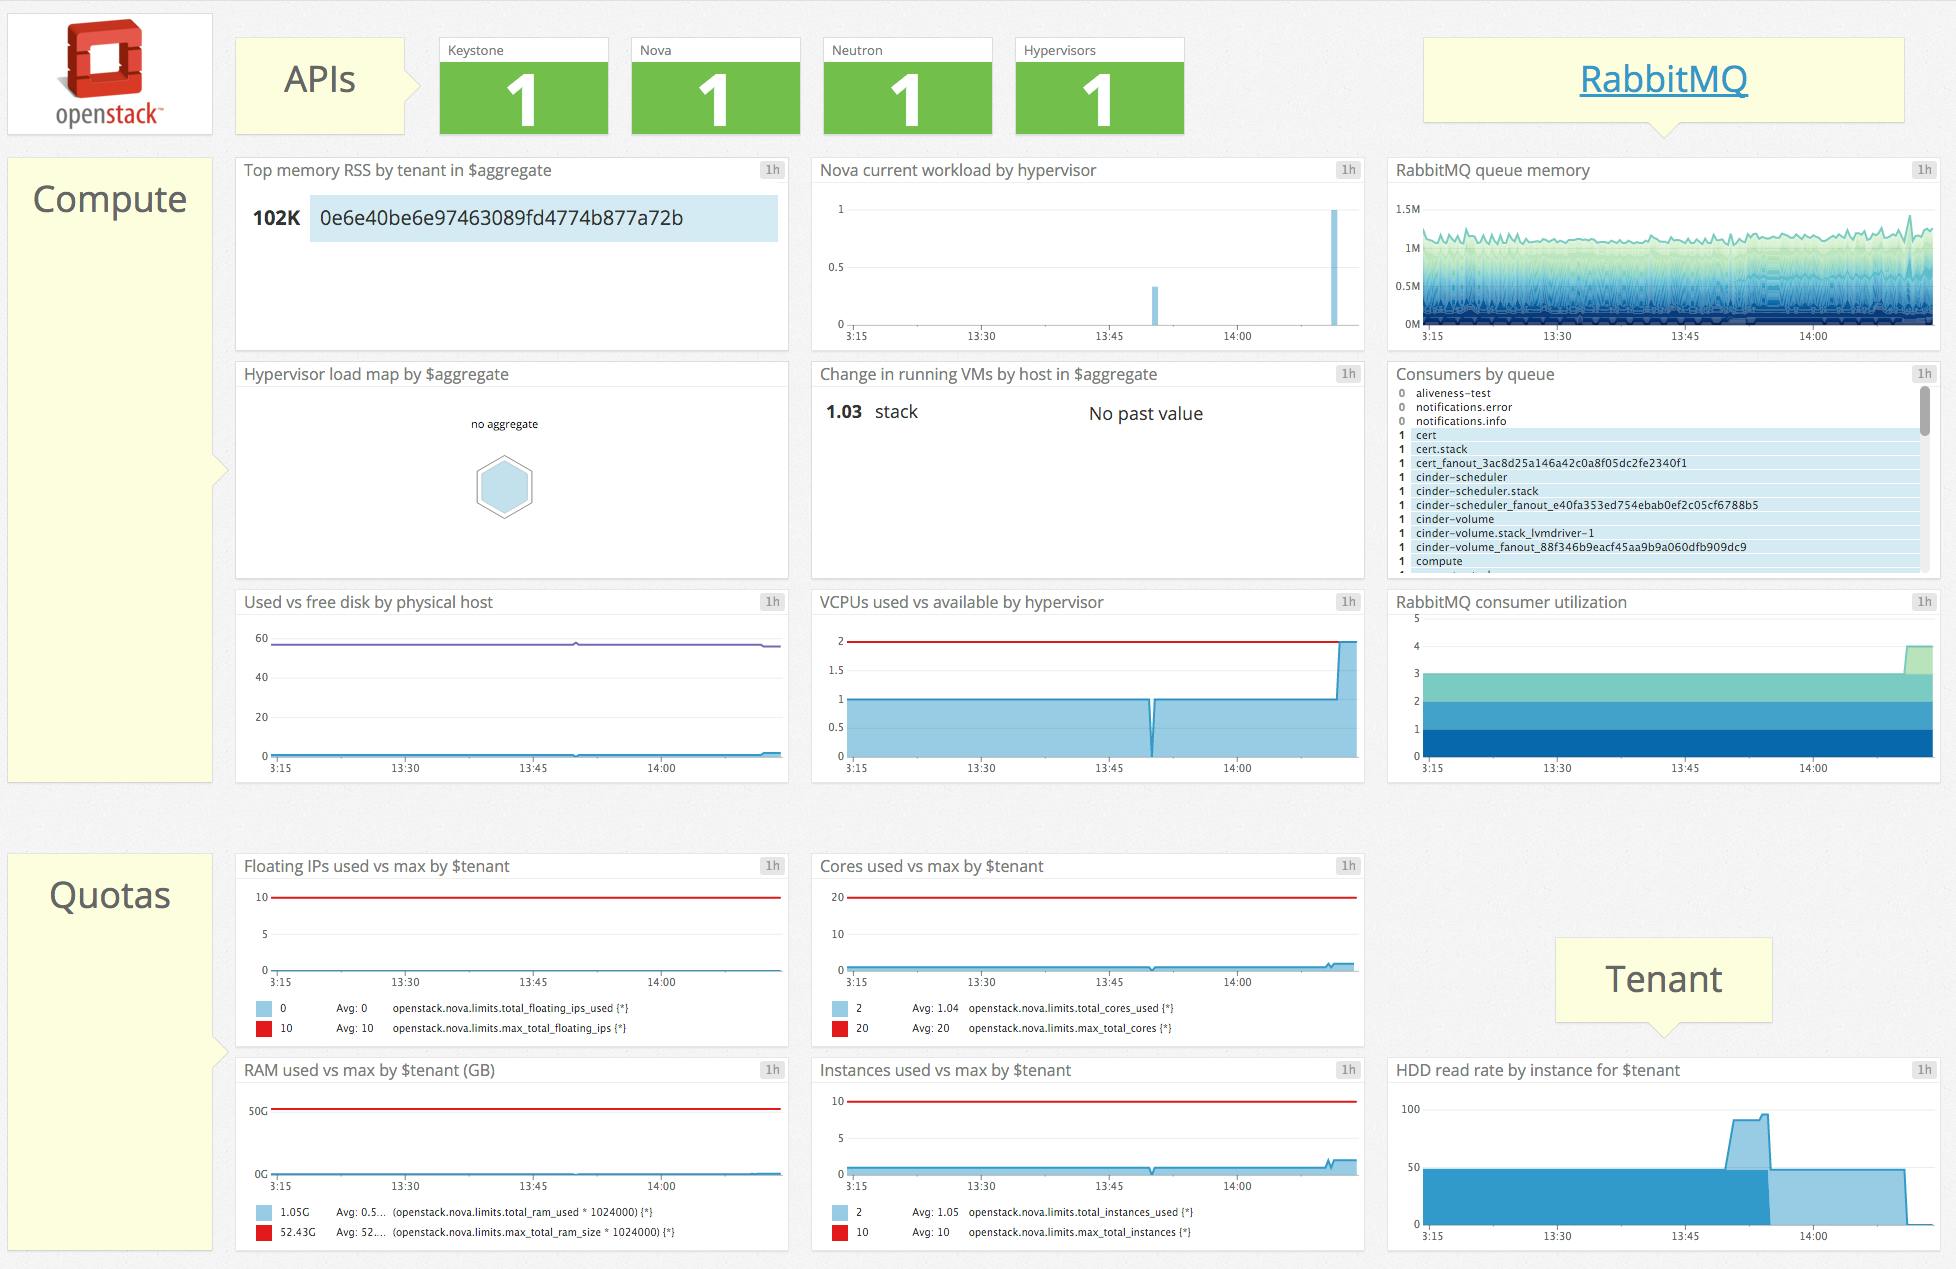Viewport: 1956px width, 1269px height.
Task: Select the Neutron API status tile
Action: 907,97
